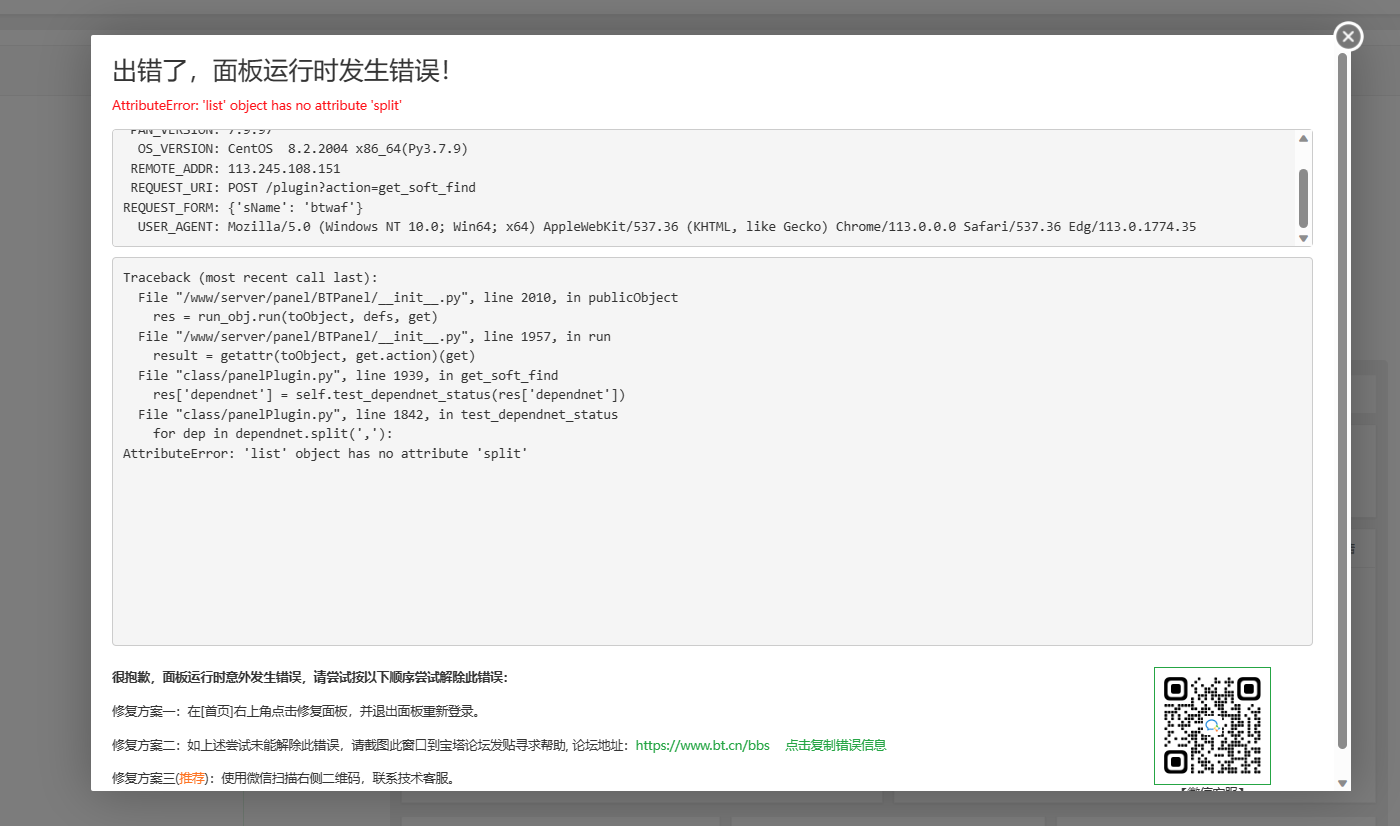Click the dialog's main vertical scrollbar
This screenshot has height=826, width=1400.
tap(1343, 400)
